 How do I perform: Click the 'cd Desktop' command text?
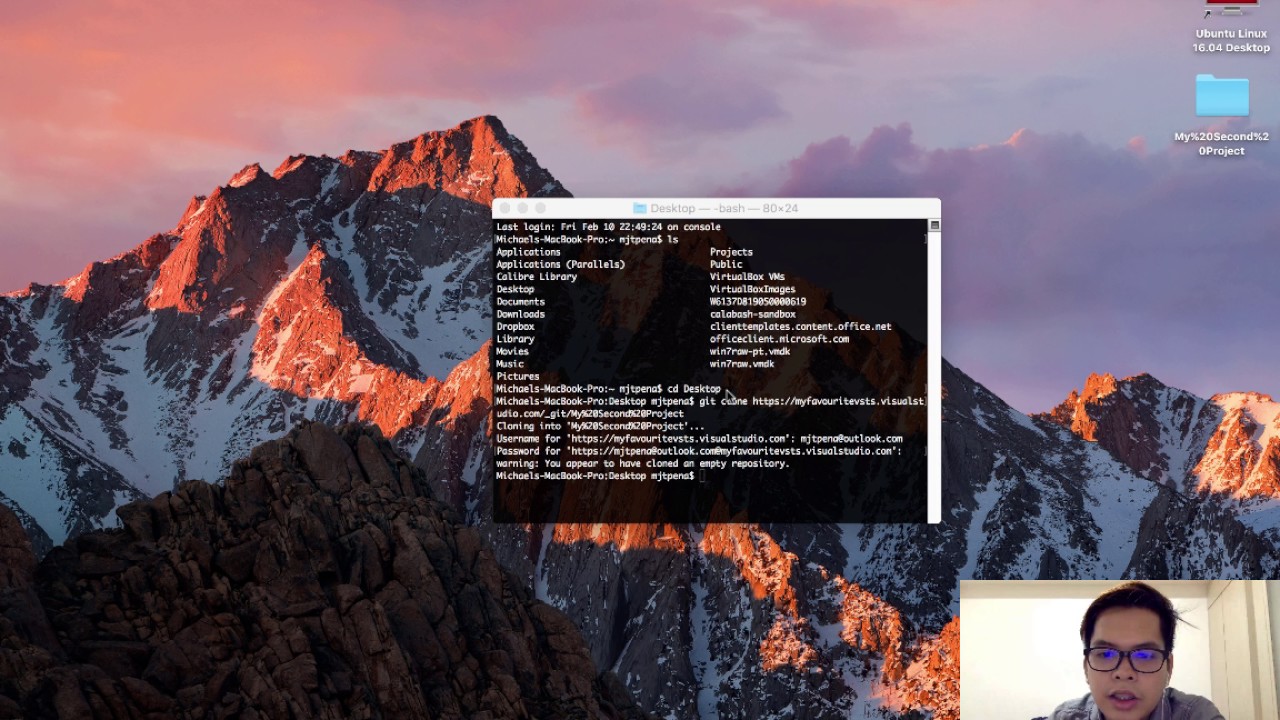click(694, 389)
